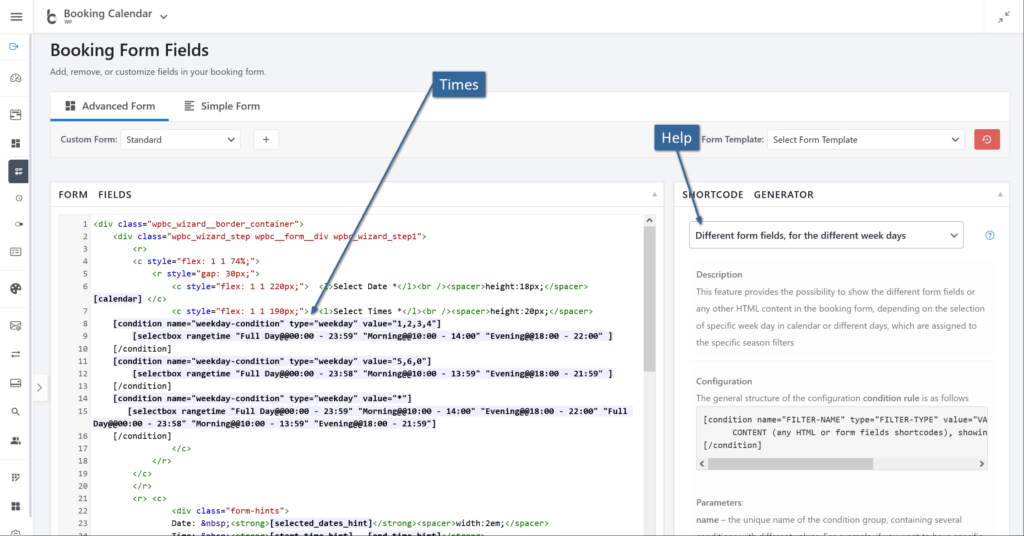Click line 1 wpbc_wizard__border_container div
This screenshot has width=1024, height=536.
click(x=199, y=224)
